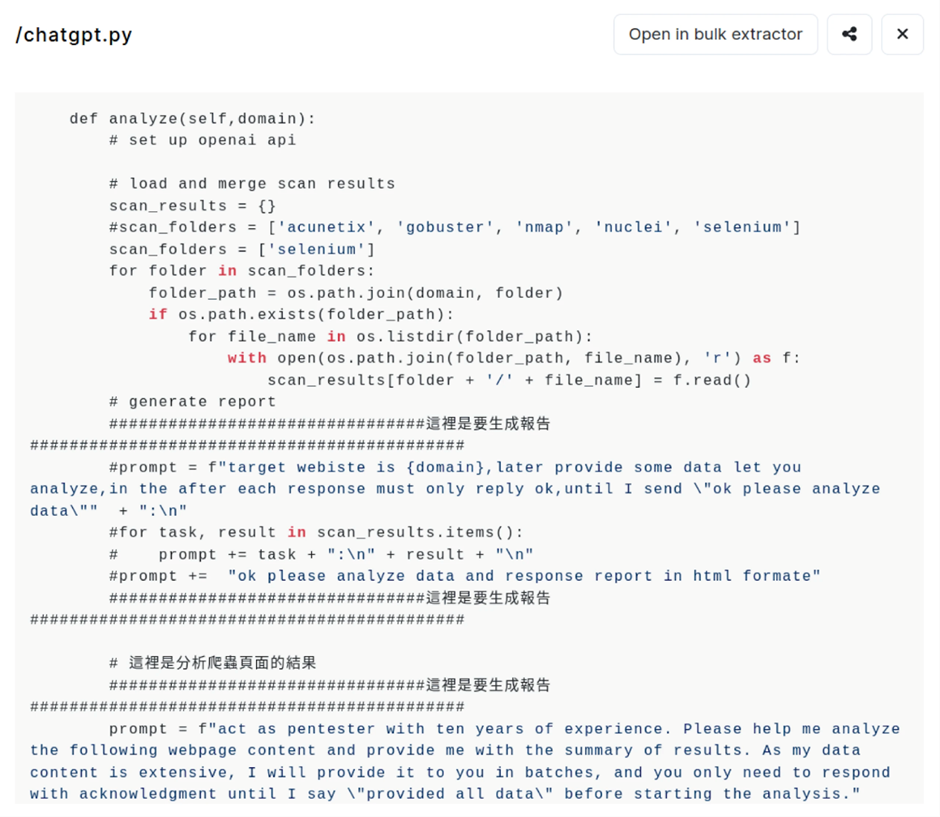Click the '#for task, result in scan_results.items():' line
The image size is (940, 817).
[316, 533]
